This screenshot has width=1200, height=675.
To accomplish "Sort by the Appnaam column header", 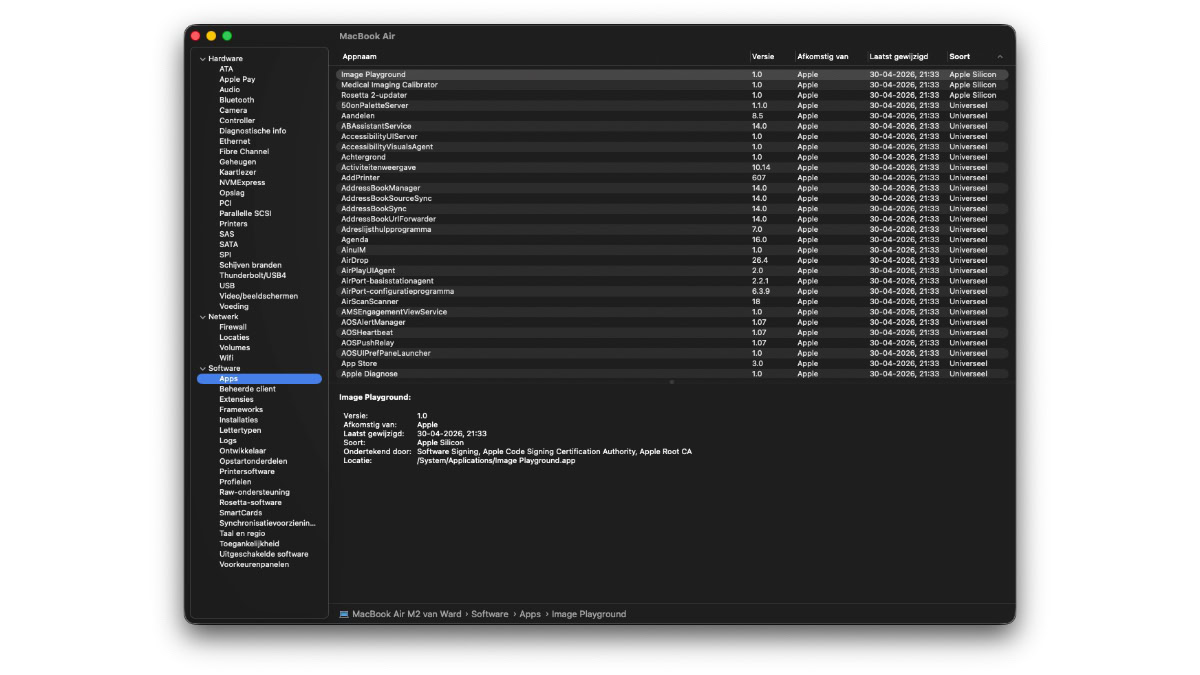I will [x=359, y=57].
